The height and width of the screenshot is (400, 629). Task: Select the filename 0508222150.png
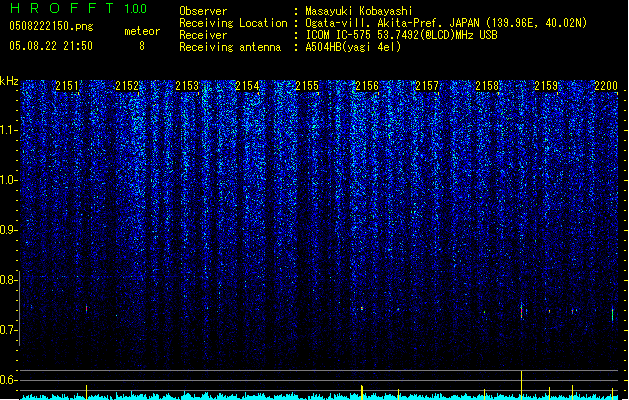51,26
